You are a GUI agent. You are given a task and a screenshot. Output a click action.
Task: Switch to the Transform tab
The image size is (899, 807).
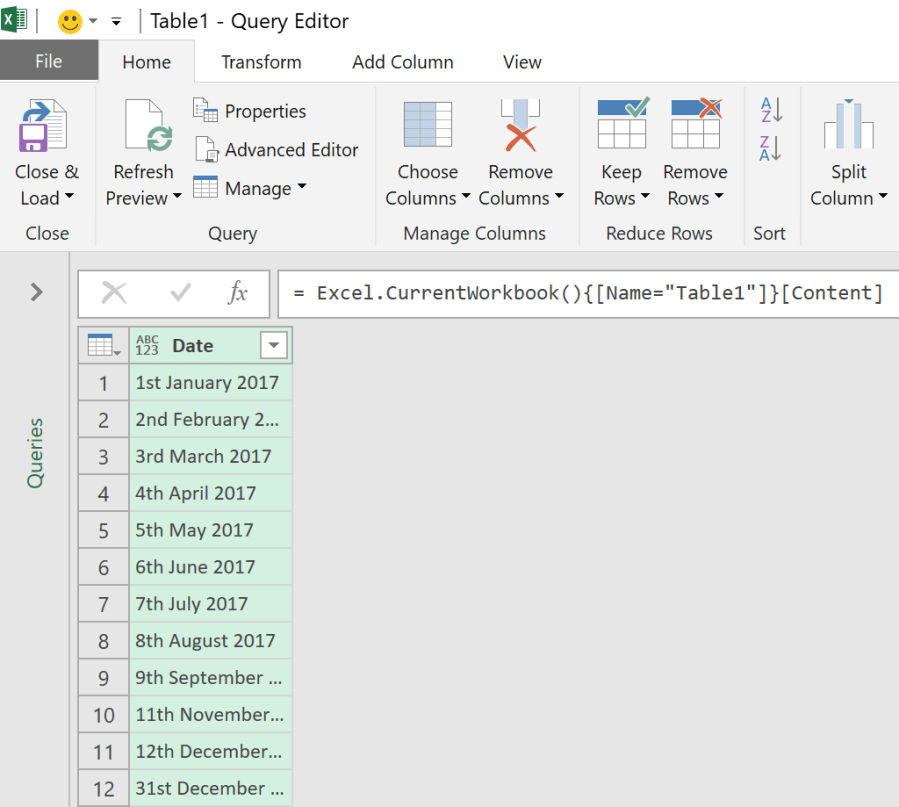pyautogui.click(x=261, y=62)
